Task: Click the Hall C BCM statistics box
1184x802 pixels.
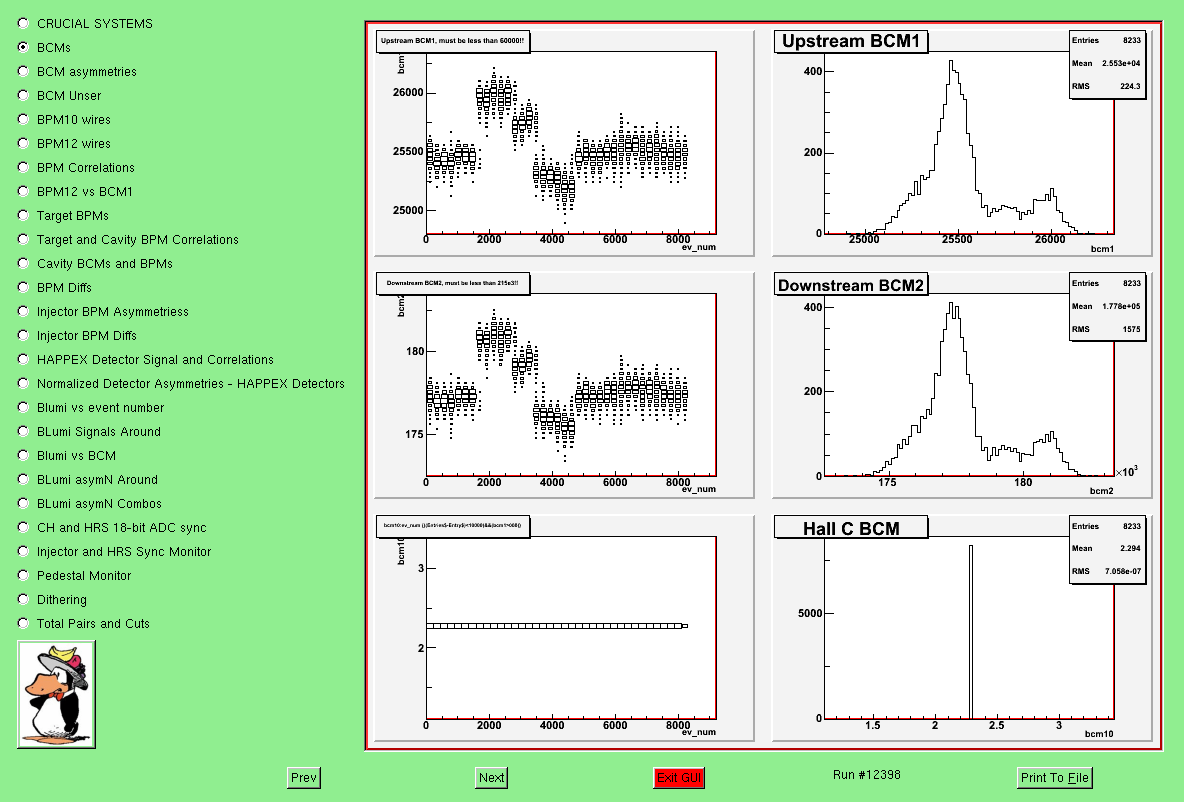Action: tap(1107, 550)
